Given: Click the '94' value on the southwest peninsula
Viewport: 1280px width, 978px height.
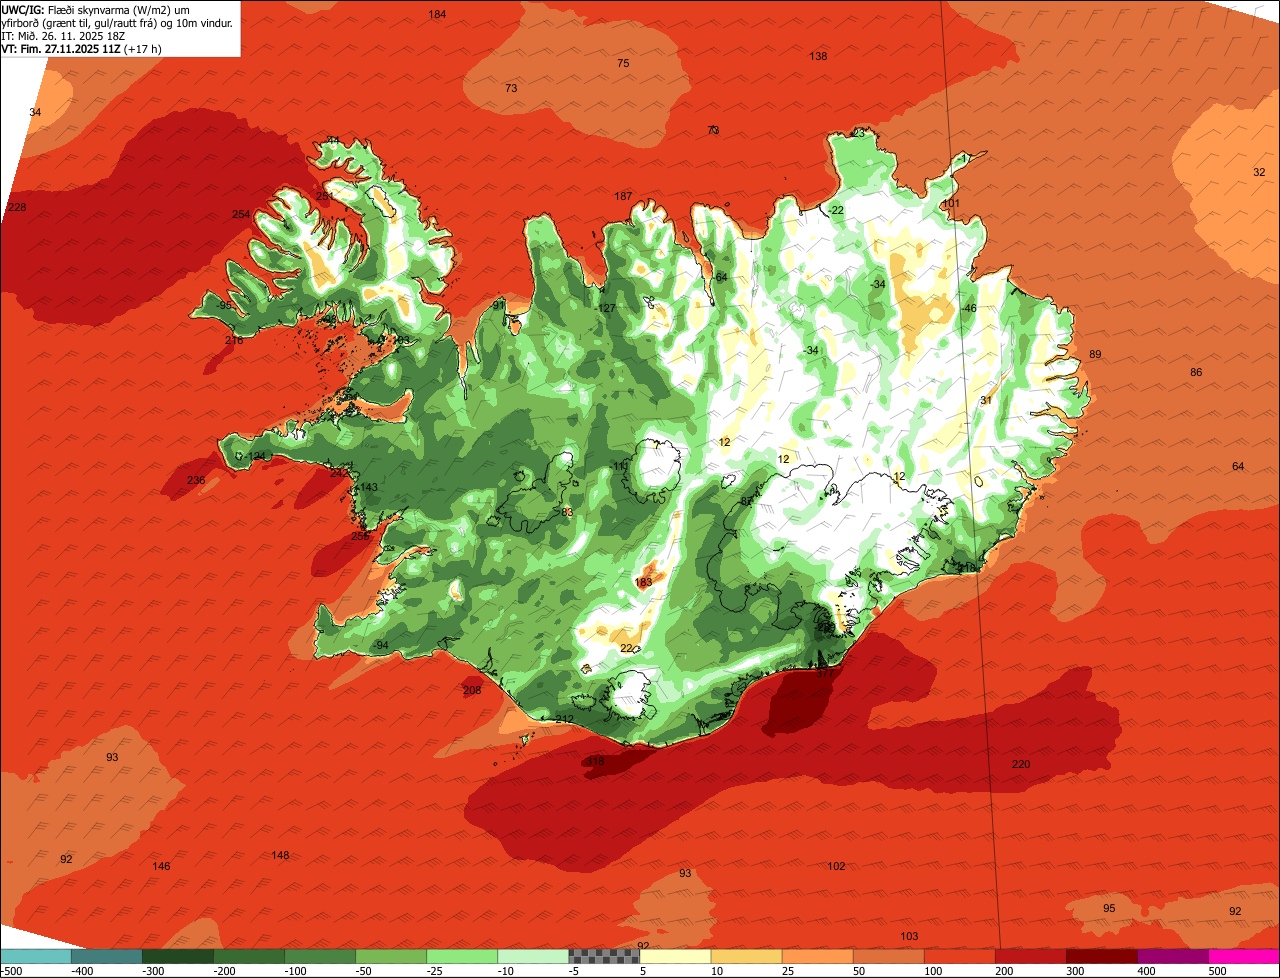Looking at the screenshot, I should [x=381, y=645].
